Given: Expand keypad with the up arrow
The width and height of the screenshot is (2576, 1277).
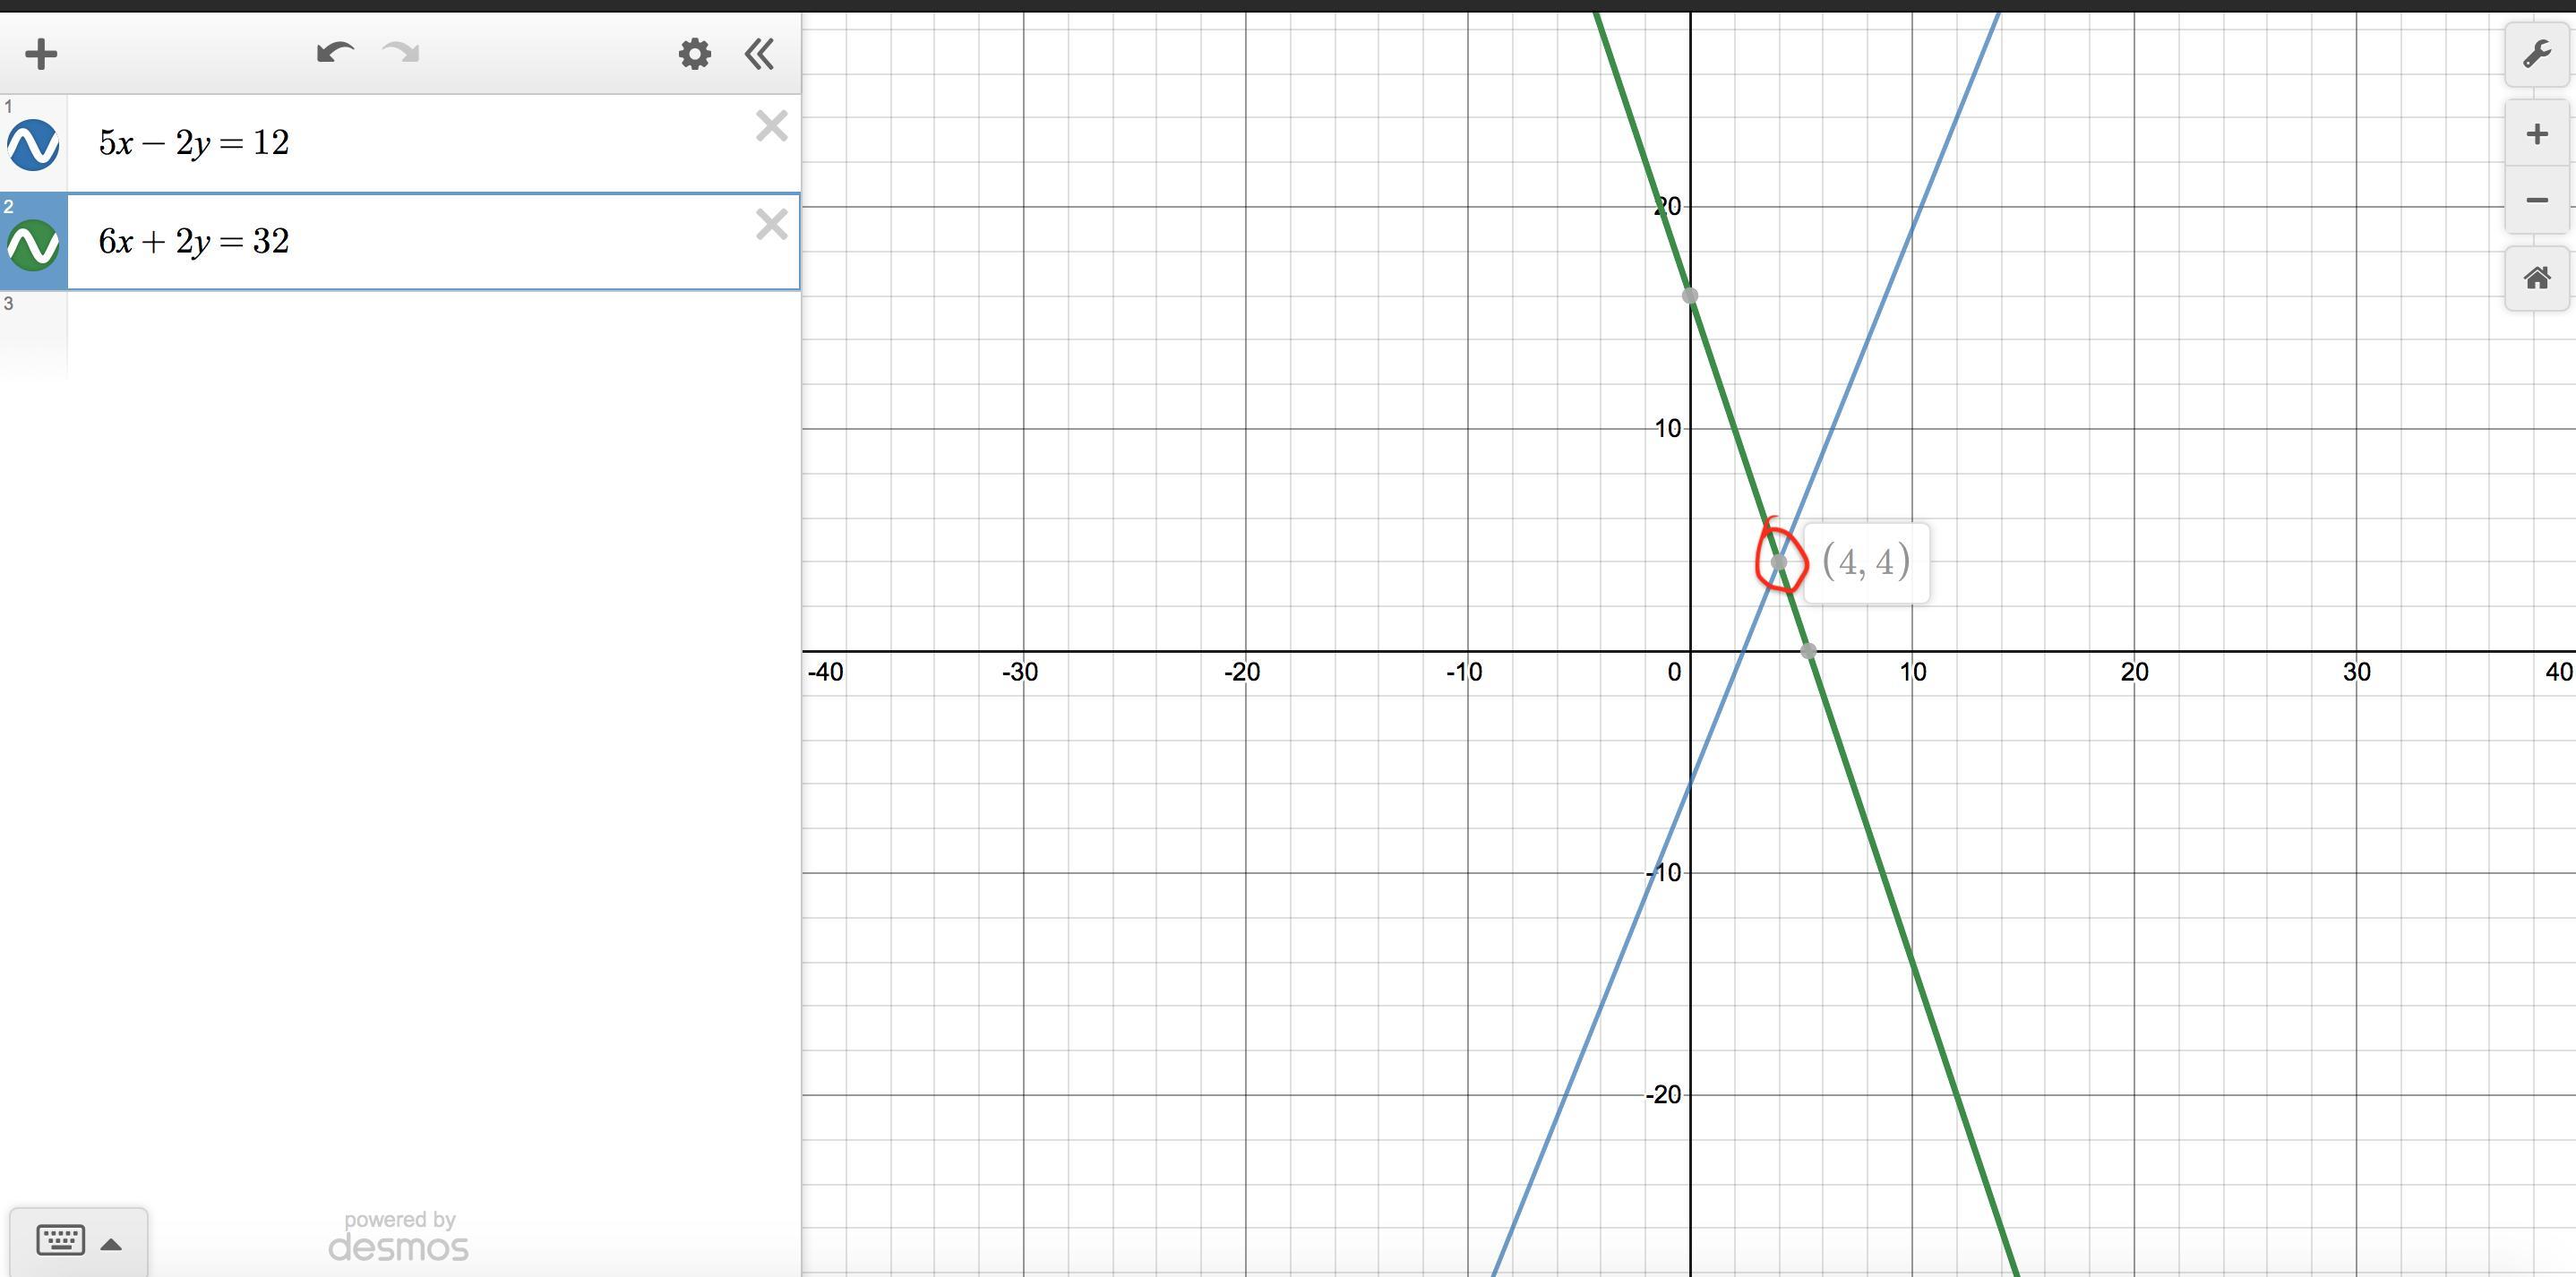Looking at the screenshot, I should [112, 1244].
